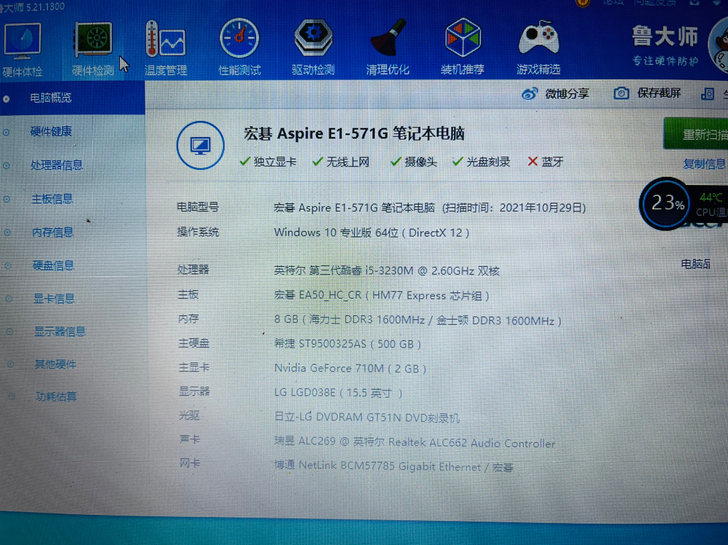Click the EA50_HC_CR motherboard value
This screenshot has height=545, width=728.
[x=381, y=296]
